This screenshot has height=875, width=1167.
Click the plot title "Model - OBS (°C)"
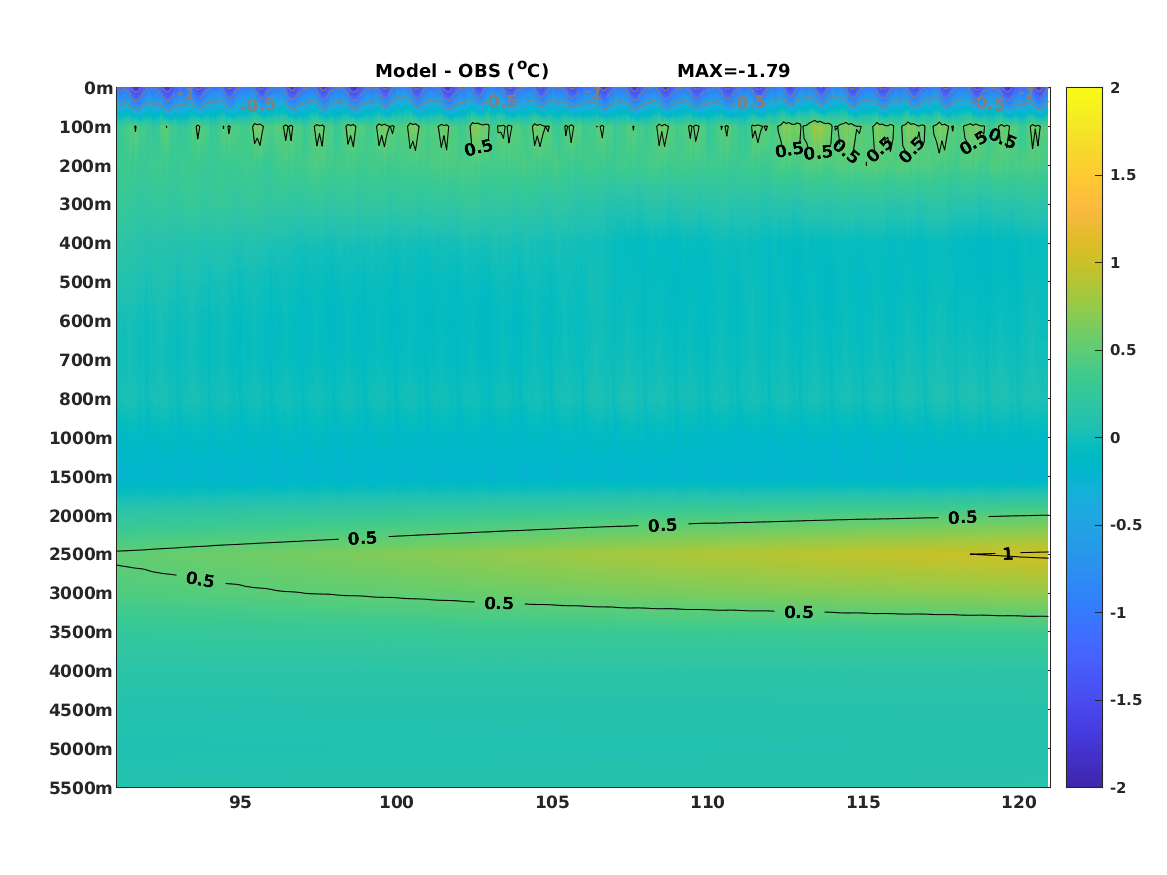click(461, 70)
